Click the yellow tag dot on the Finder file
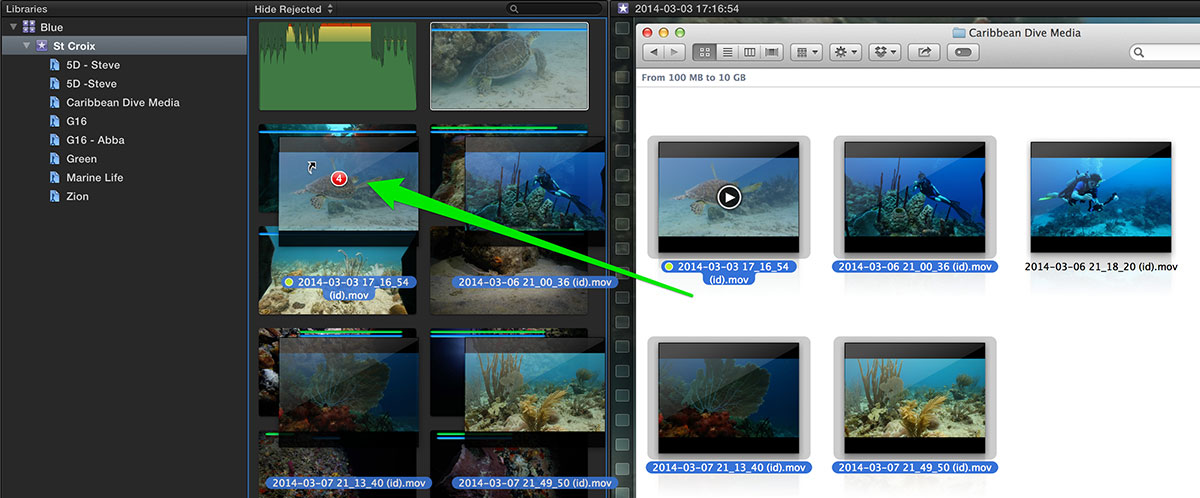Screen dimensions: 1200x498 coord(670,267)
